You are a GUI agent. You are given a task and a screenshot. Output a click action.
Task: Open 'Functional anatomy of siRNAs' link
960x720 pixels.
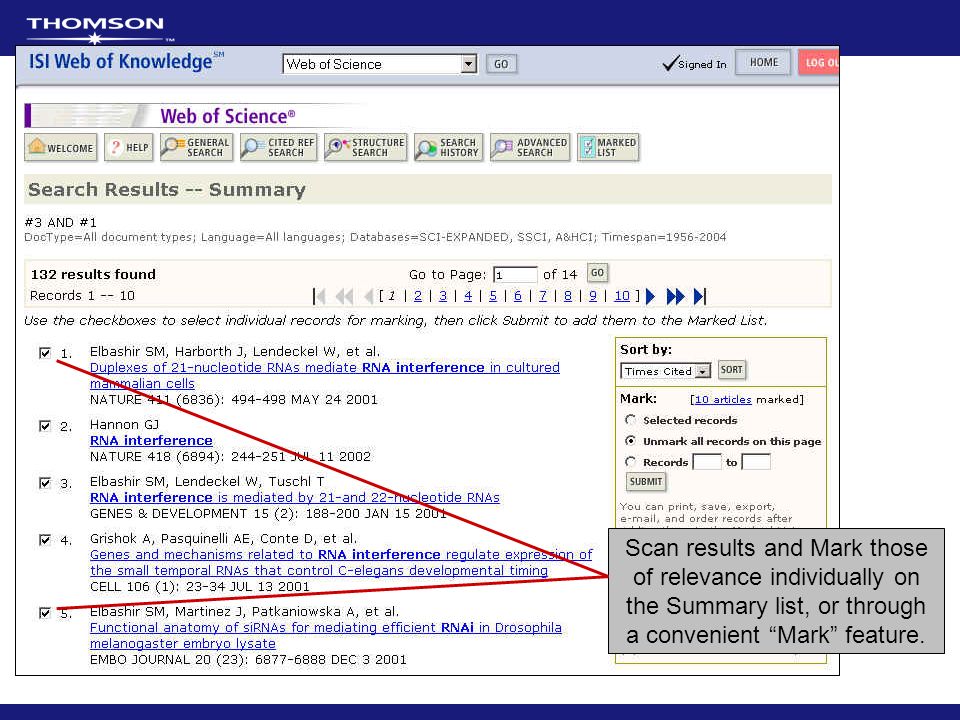[326, 636]
